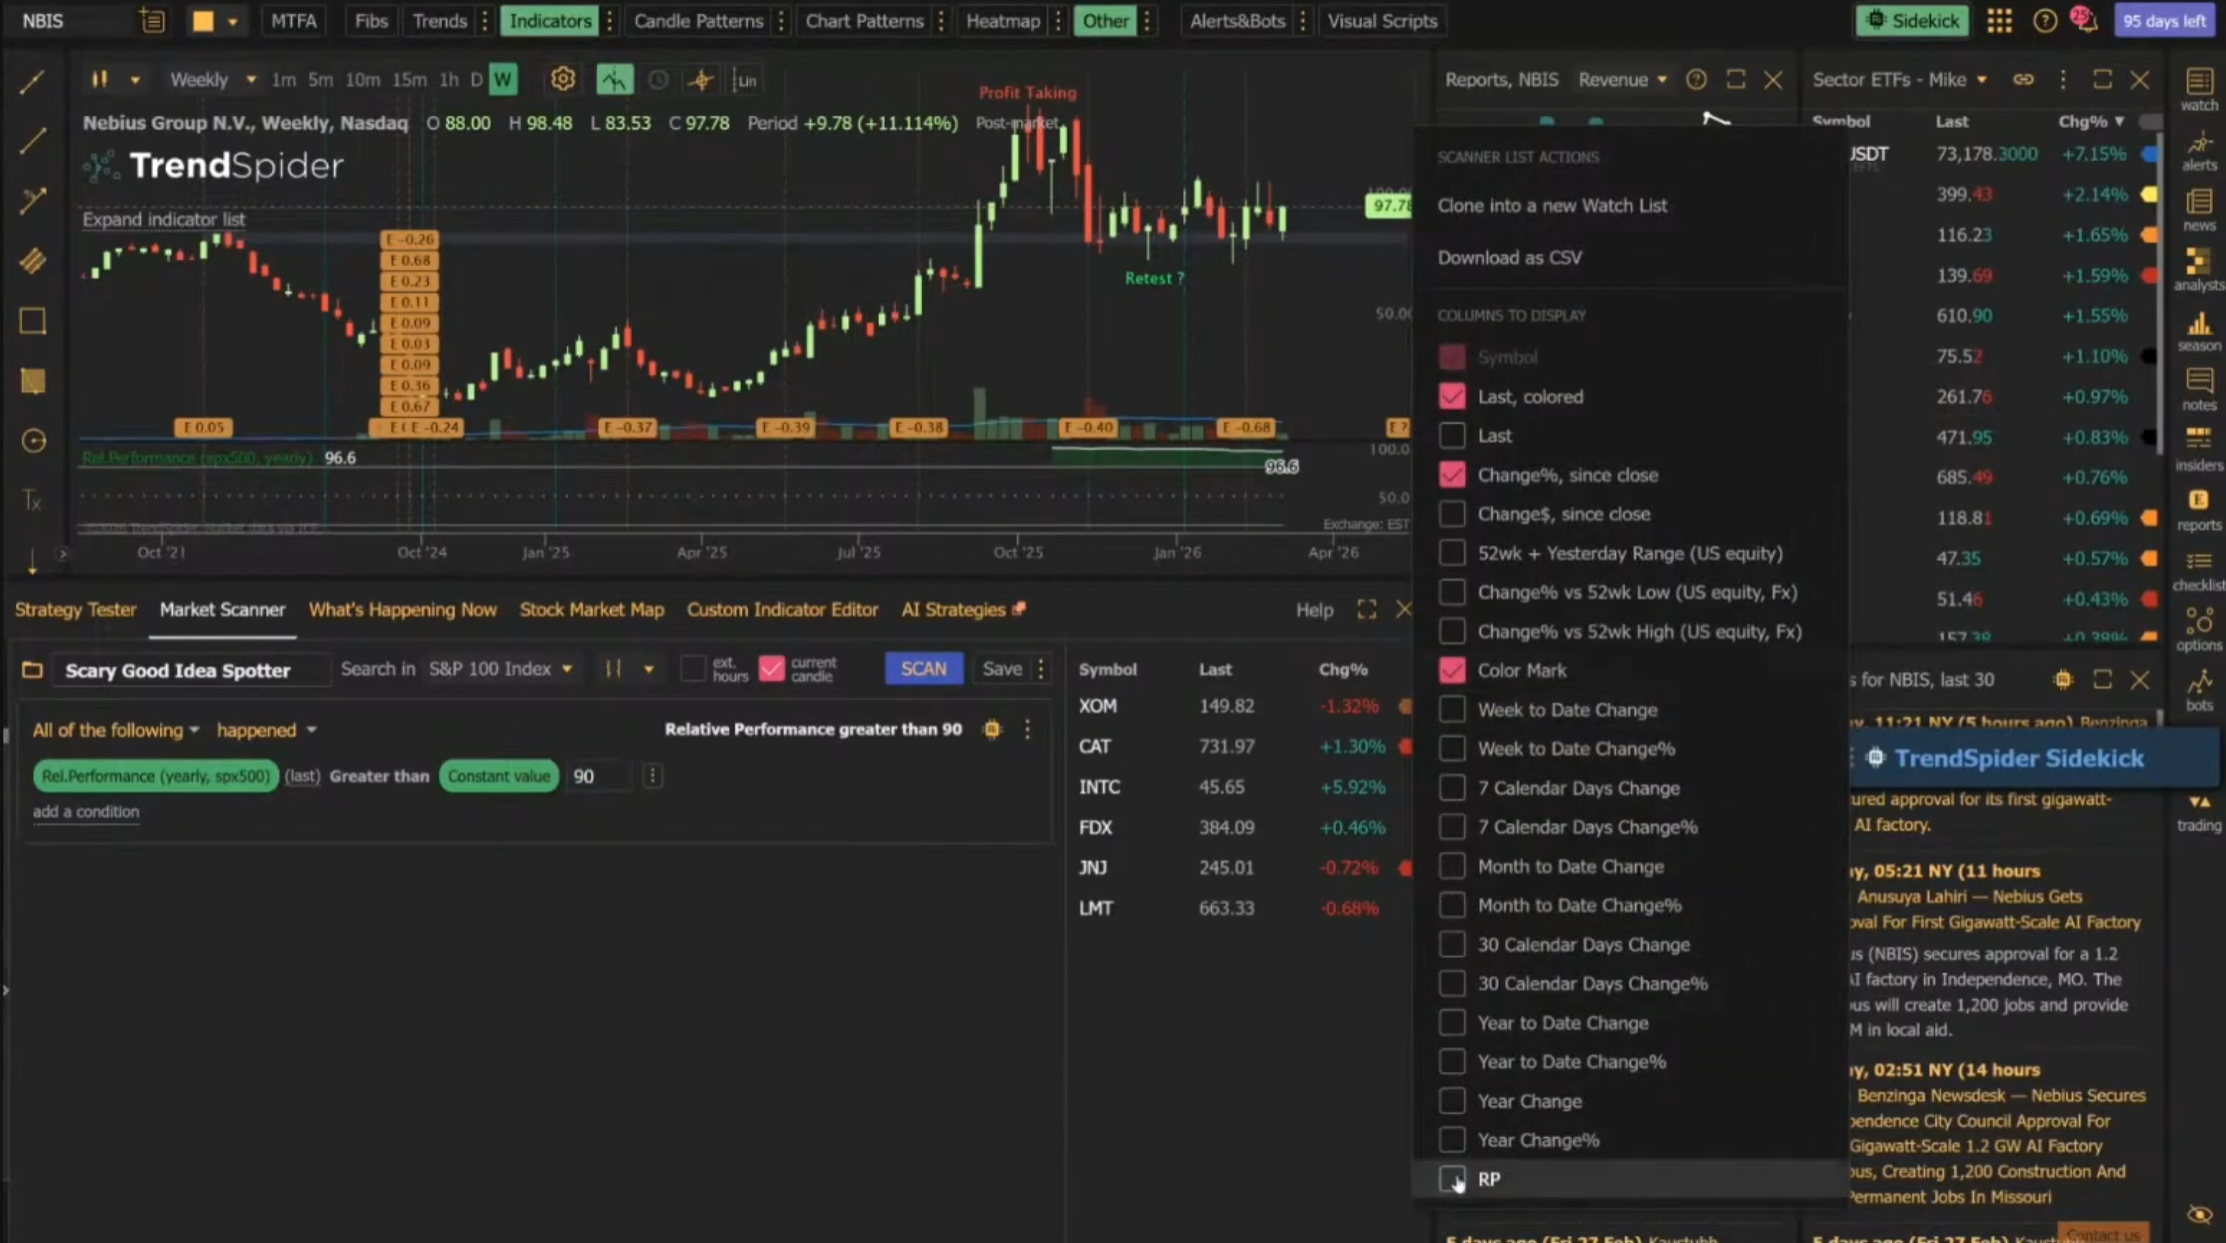
Task: Switch to Stock Market Map tab
Action: 591,609
